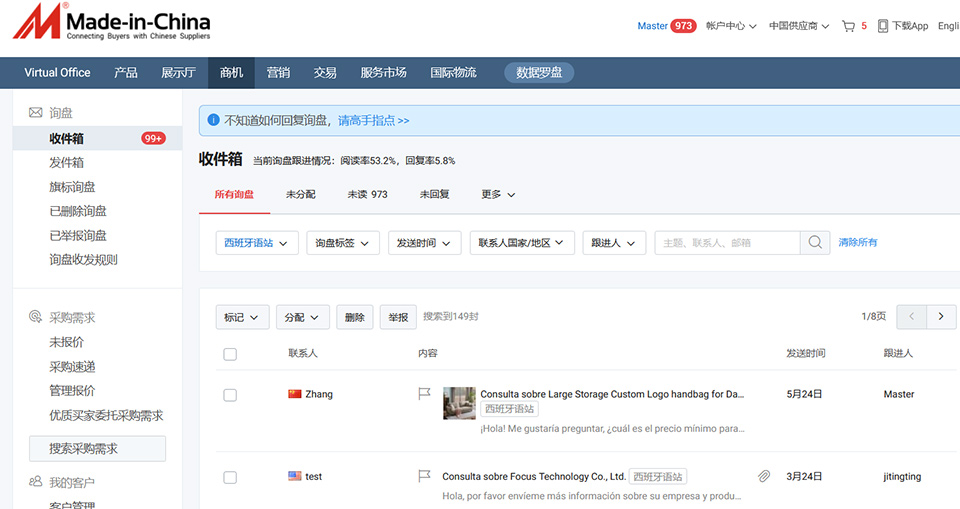960x509 pixels.
Task: Click the 数据罗盘 pill button
Action: (x=539, y=72)
